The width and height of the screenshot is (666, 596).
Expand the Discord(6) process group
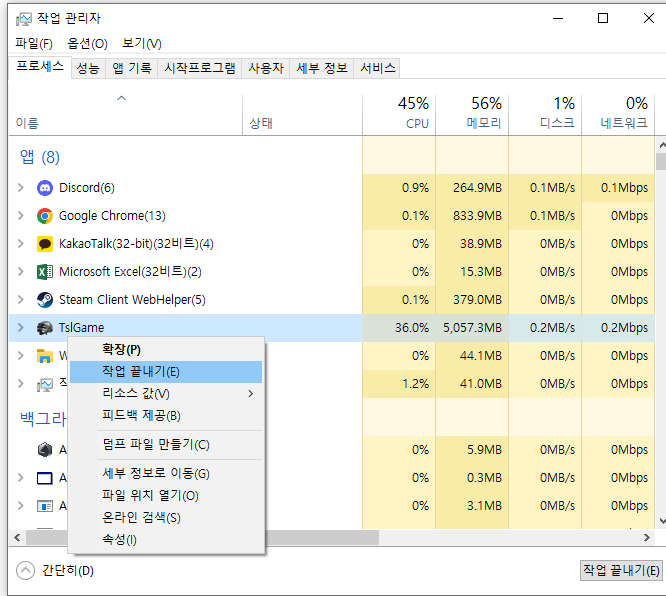click(x=20, y=188)
